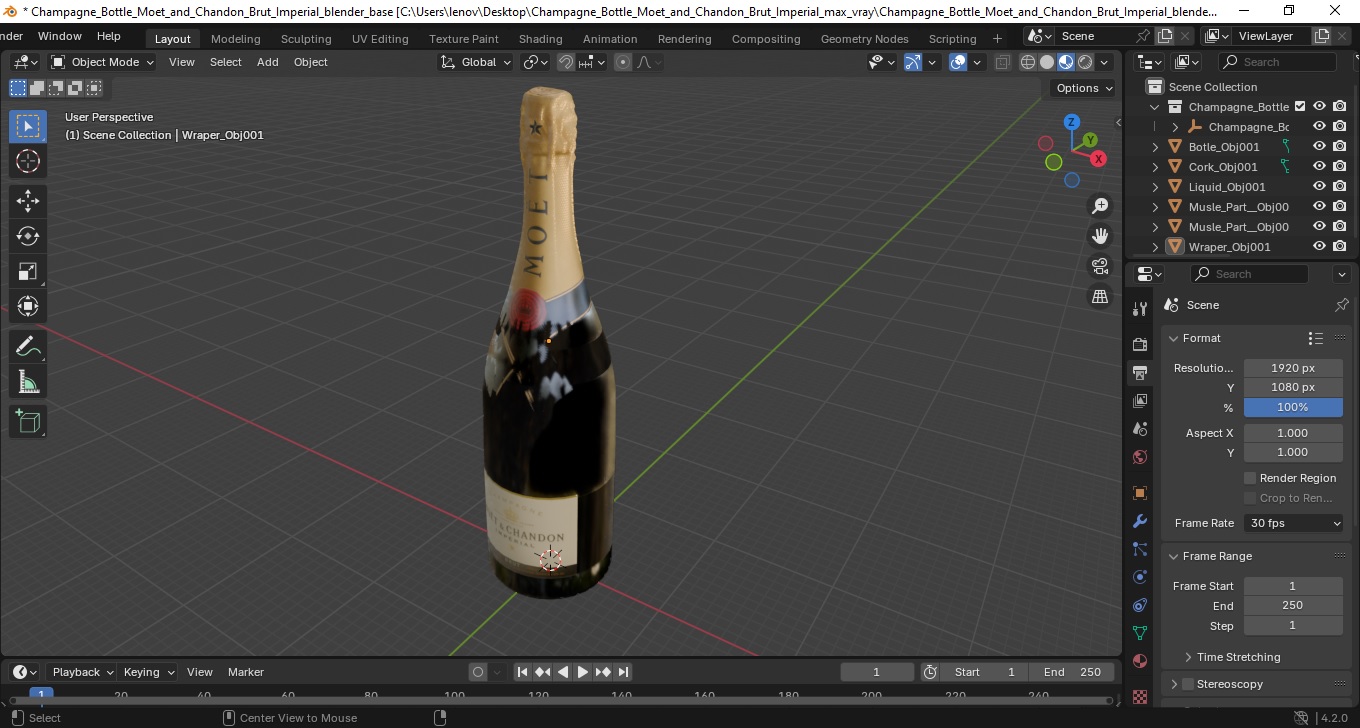Screen dimensions: 1360x728
Task: Click the timeline End frame 250 field
Action: 1072,672
